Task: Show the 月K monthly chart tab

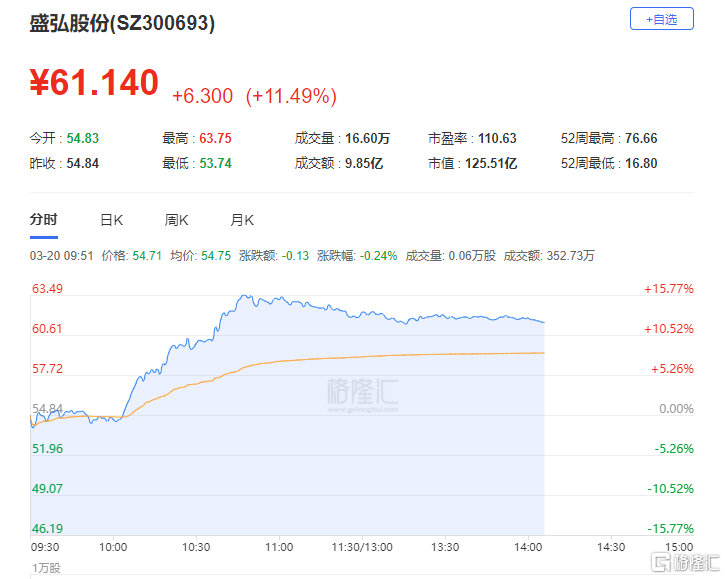Action: pos(242,220)
